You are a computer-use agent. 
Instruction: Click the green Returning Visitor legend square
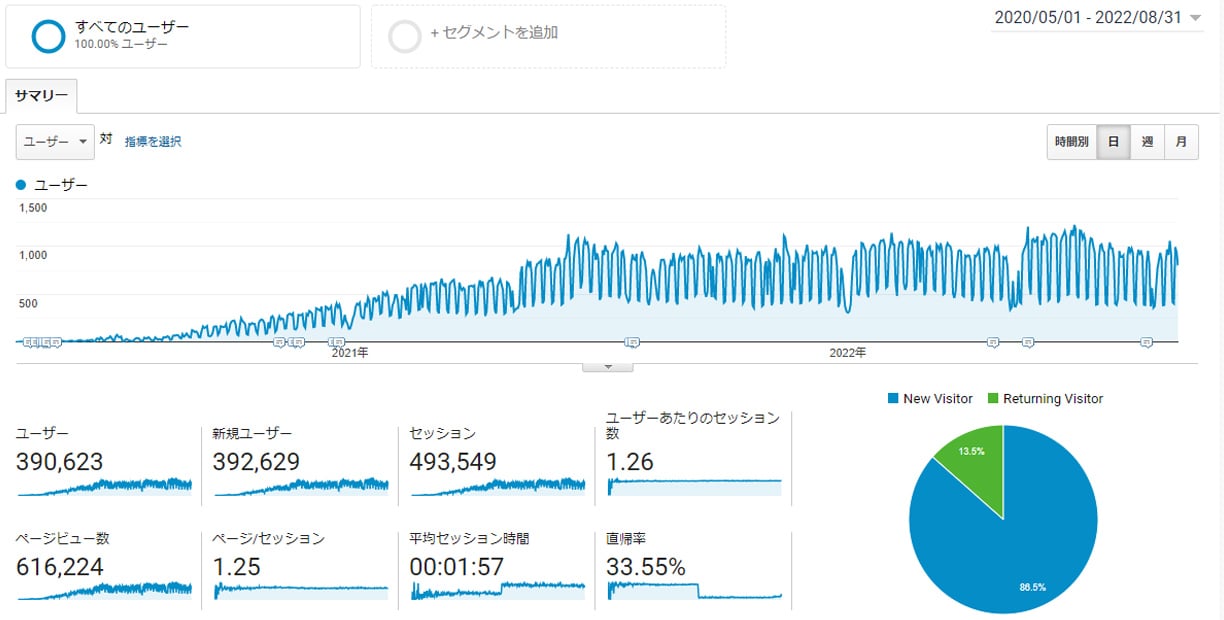click(993, 399)
